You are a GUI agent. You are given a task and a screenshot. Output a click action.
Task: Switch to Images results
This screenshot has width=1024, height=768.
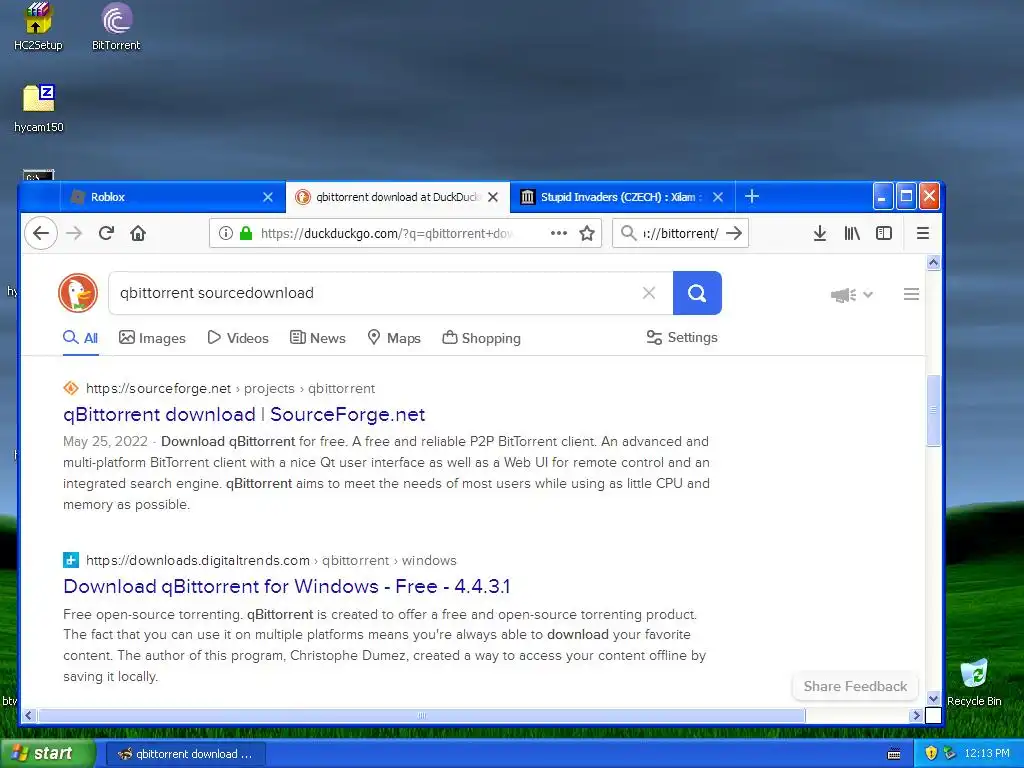[152, 338]
